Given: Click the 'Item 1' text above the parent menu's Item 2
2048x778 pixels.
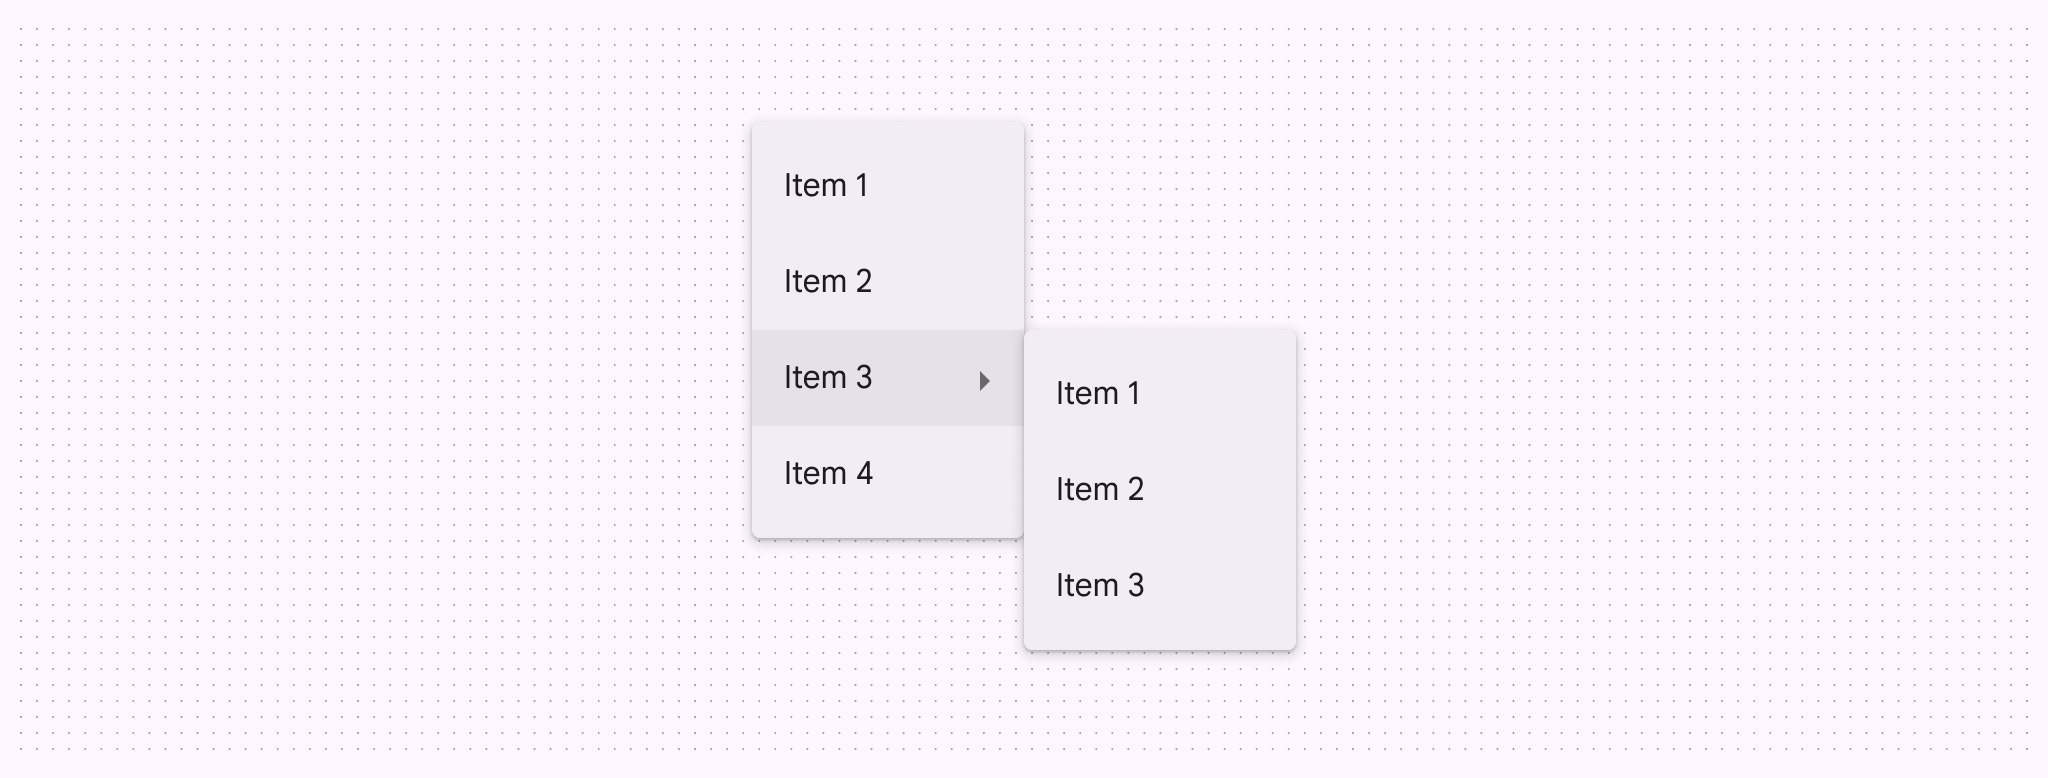Looking at the screenshot, I should click(x=826, y=186).
